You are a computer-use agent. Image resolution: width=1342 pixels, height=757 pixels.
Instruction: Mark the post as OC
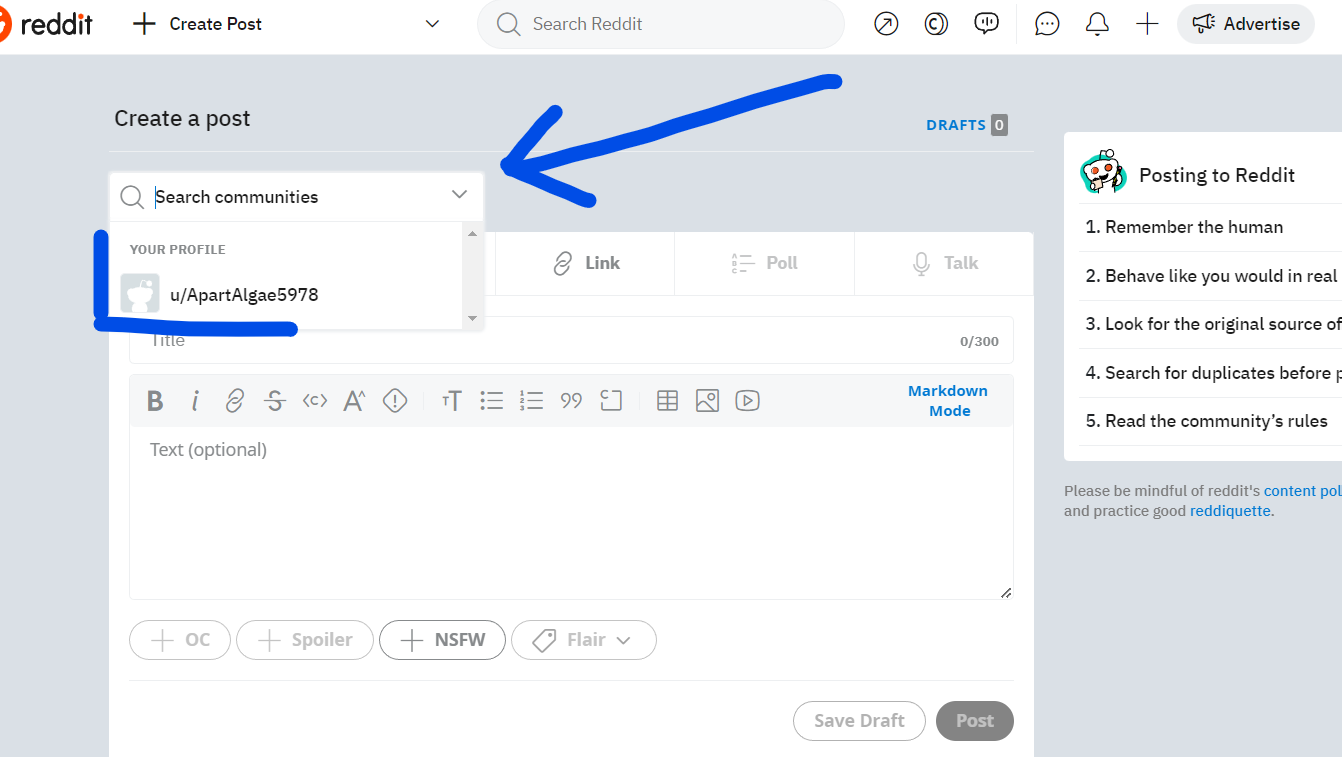(x=180, y=640)
